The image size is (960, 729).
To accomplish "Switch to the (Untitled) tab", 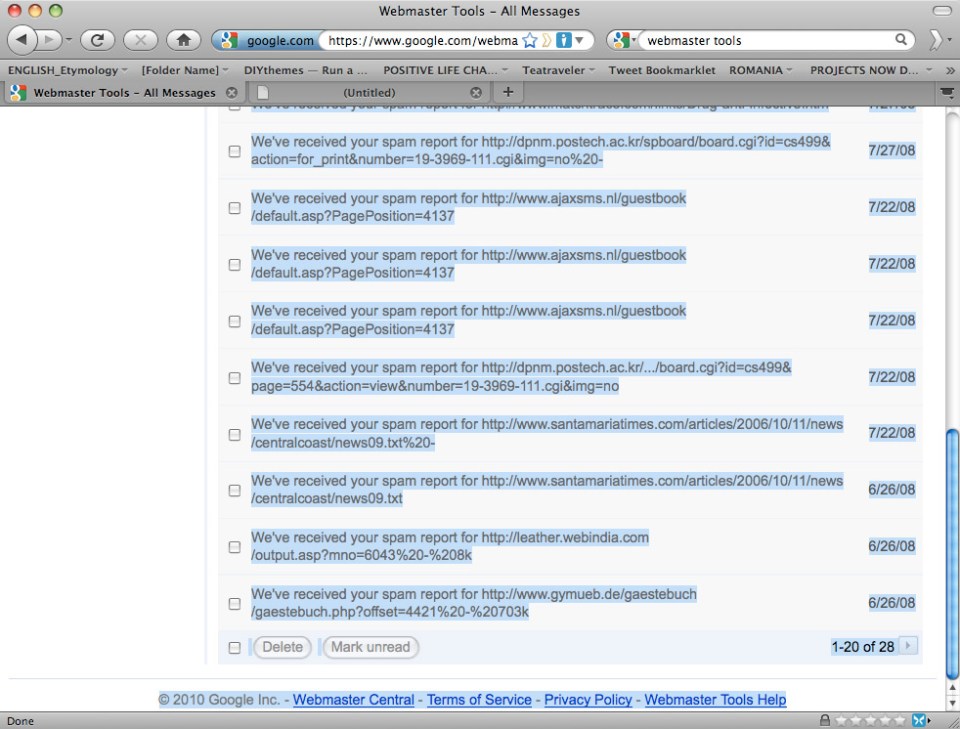I will [x=368, y=92].
